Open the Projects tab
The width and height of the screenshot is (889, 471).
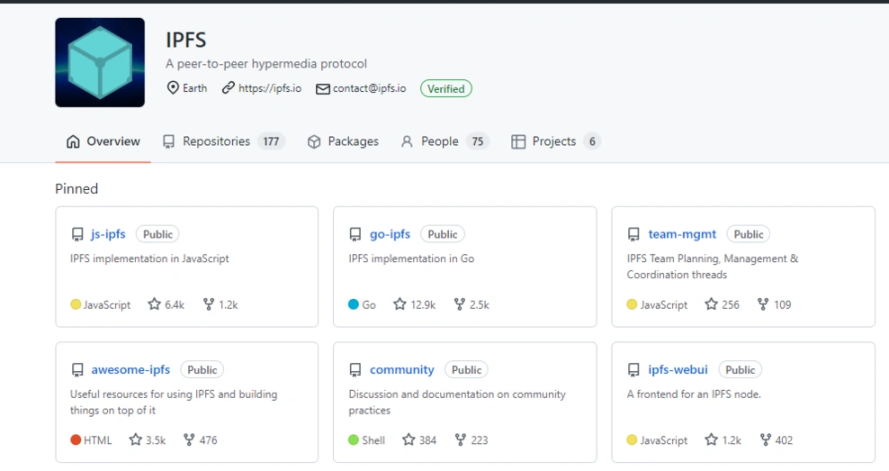[x=553, y=142]
